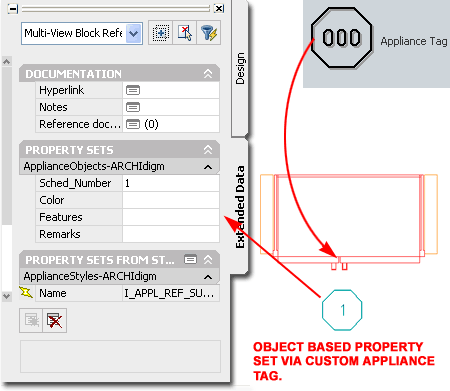
Task: Click property sets from style worksheet icon
Action: (x=190, y=259)
